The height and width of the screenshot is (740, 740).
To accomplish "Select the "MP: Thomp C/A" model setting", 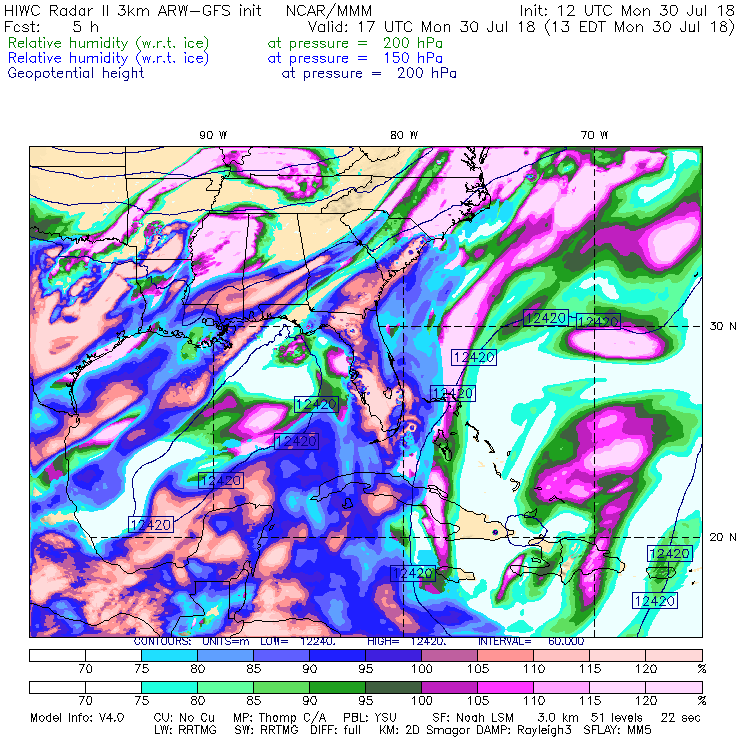I will 279,718.
